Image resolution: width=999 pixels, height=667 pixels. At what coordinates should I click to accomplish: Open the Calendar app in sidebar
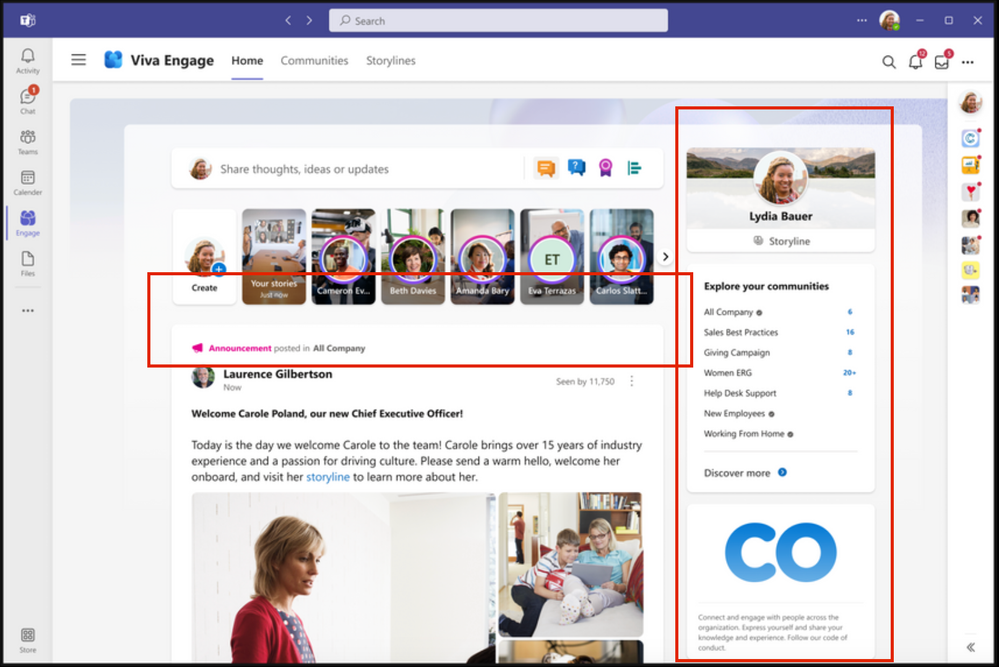(27, 183)
